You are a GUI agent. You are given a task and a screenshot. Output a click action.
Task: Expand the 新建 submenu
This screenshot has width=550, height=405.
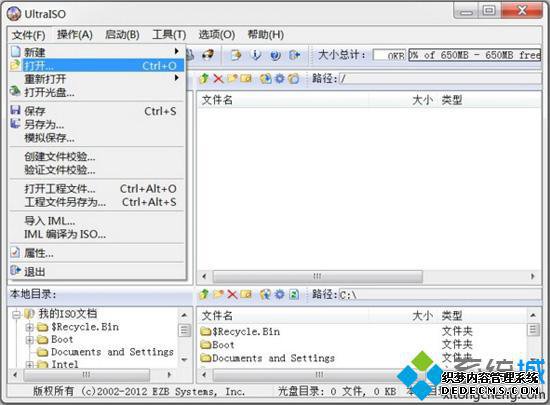point(96,52)
